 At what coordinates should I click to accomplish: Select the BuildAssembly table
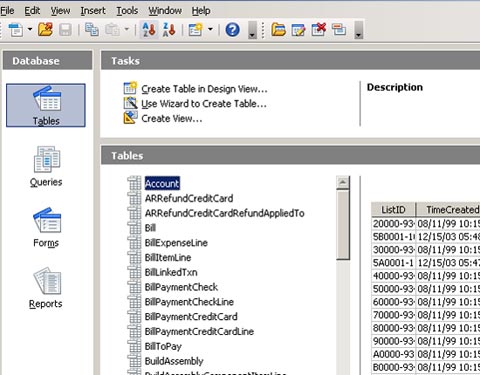(x=174, y=361)
